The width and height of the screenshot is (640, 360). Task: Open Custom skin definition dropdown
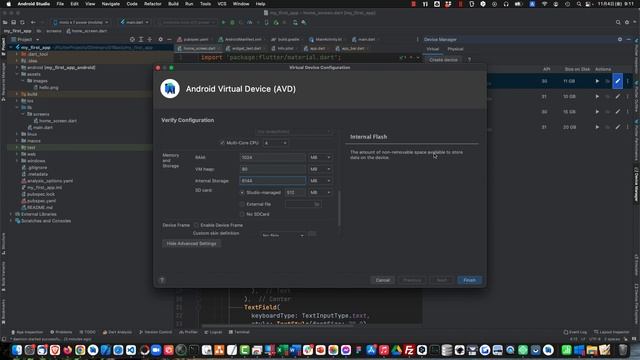tap(282, 235)
